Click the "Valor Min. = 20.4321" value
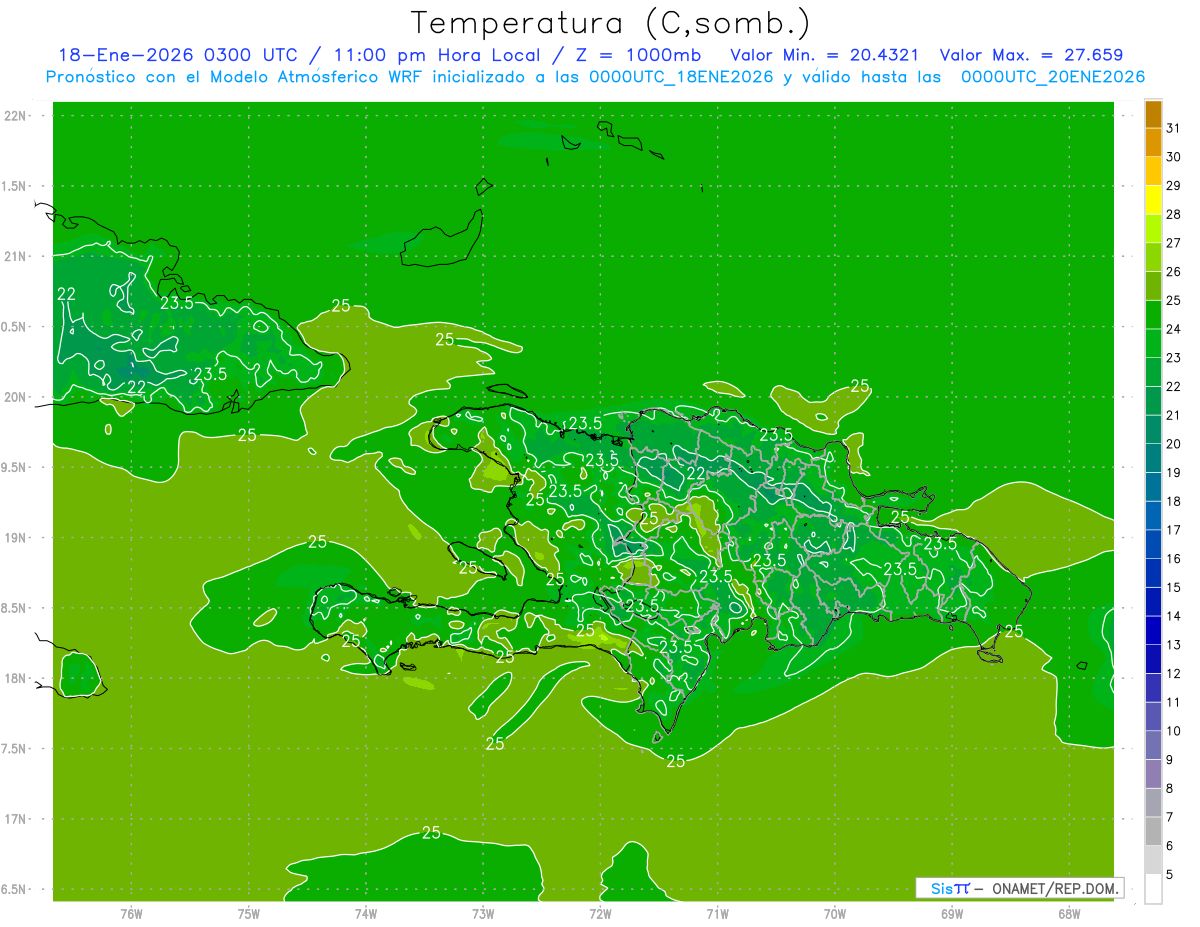 (825, 55)
